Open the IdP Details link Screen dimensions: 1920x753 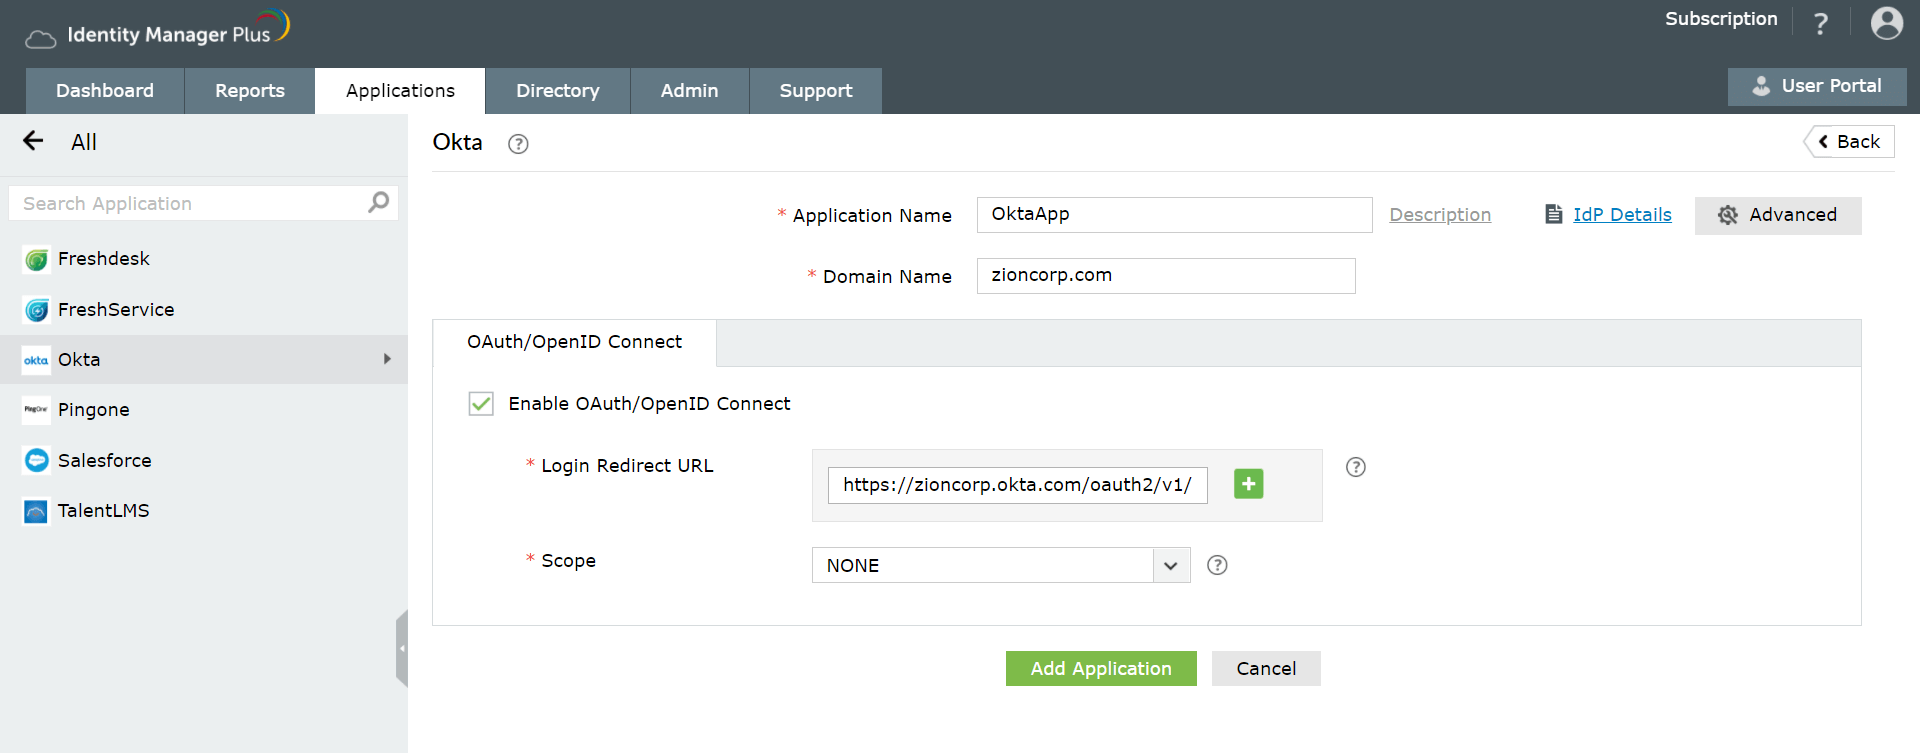[x=1621, y=215]
